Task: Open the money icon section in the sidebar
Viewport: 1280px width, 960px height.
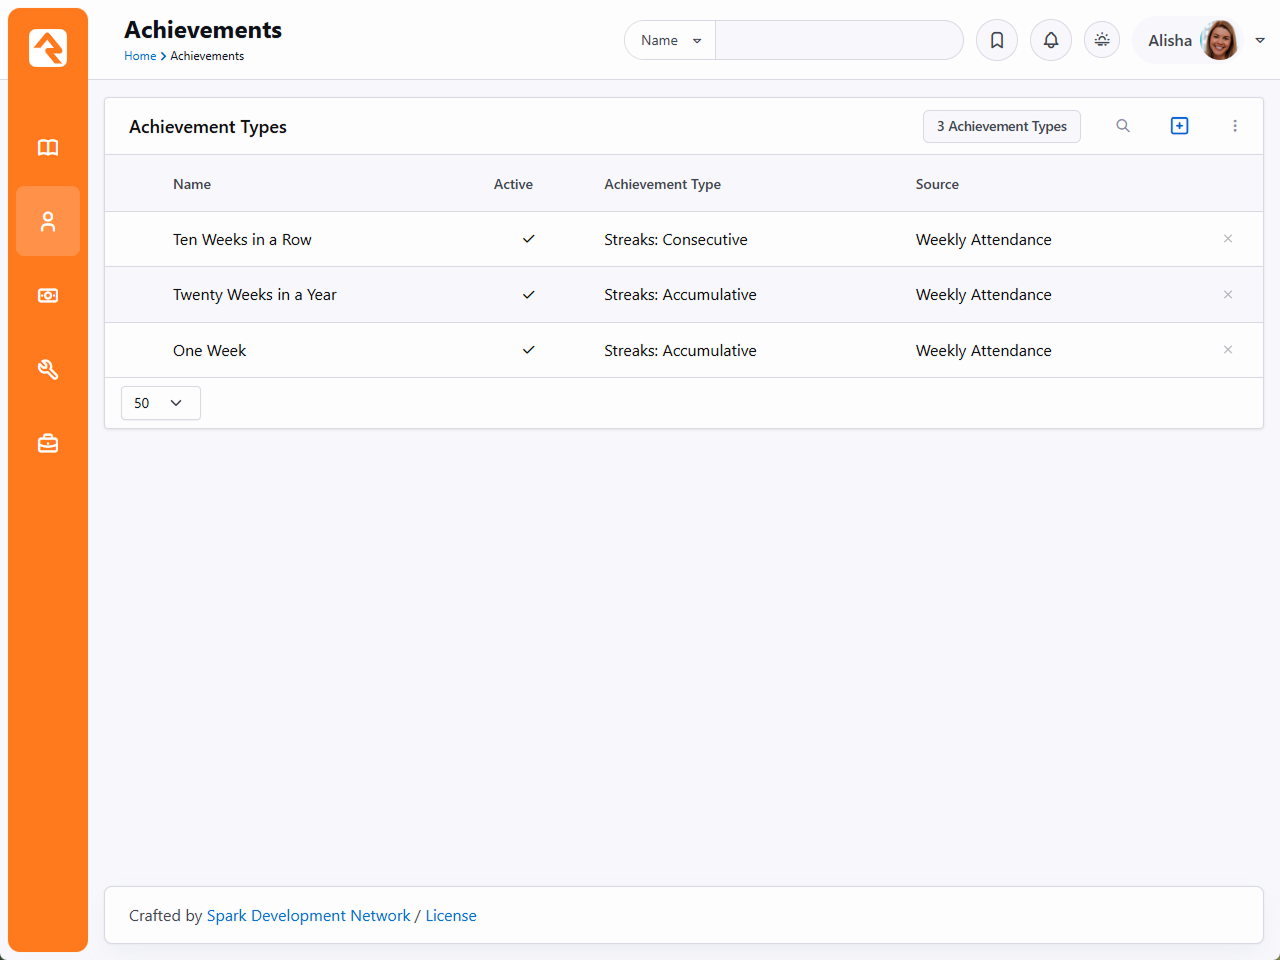Action: pos(48,296)
